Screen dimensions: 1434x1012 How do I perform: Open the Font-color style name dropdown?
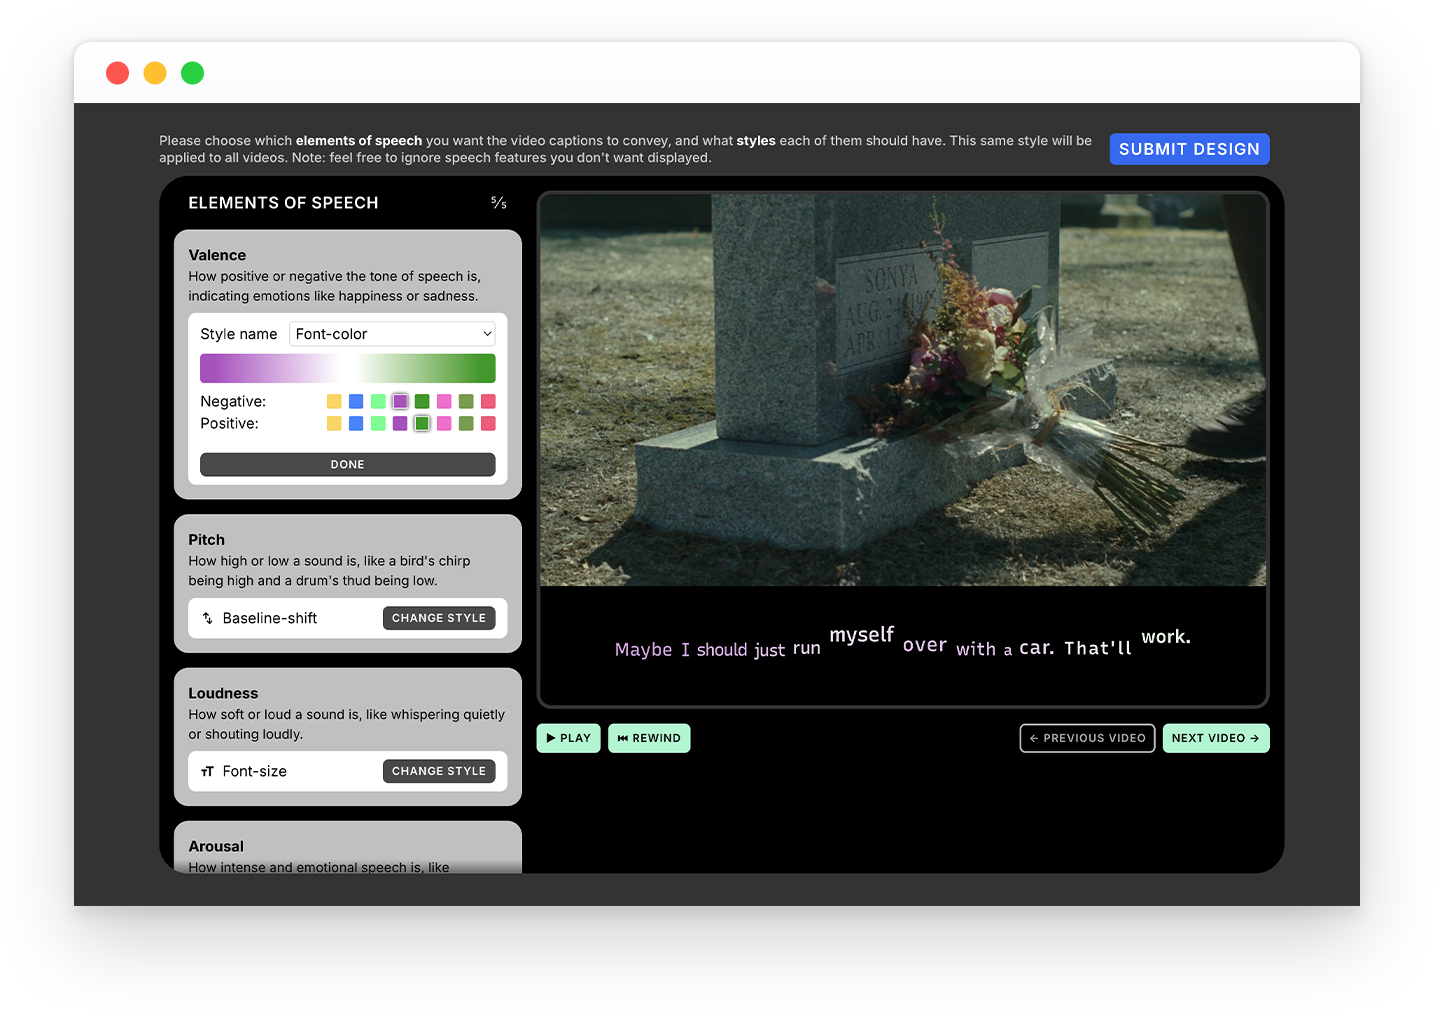(392, 333)
